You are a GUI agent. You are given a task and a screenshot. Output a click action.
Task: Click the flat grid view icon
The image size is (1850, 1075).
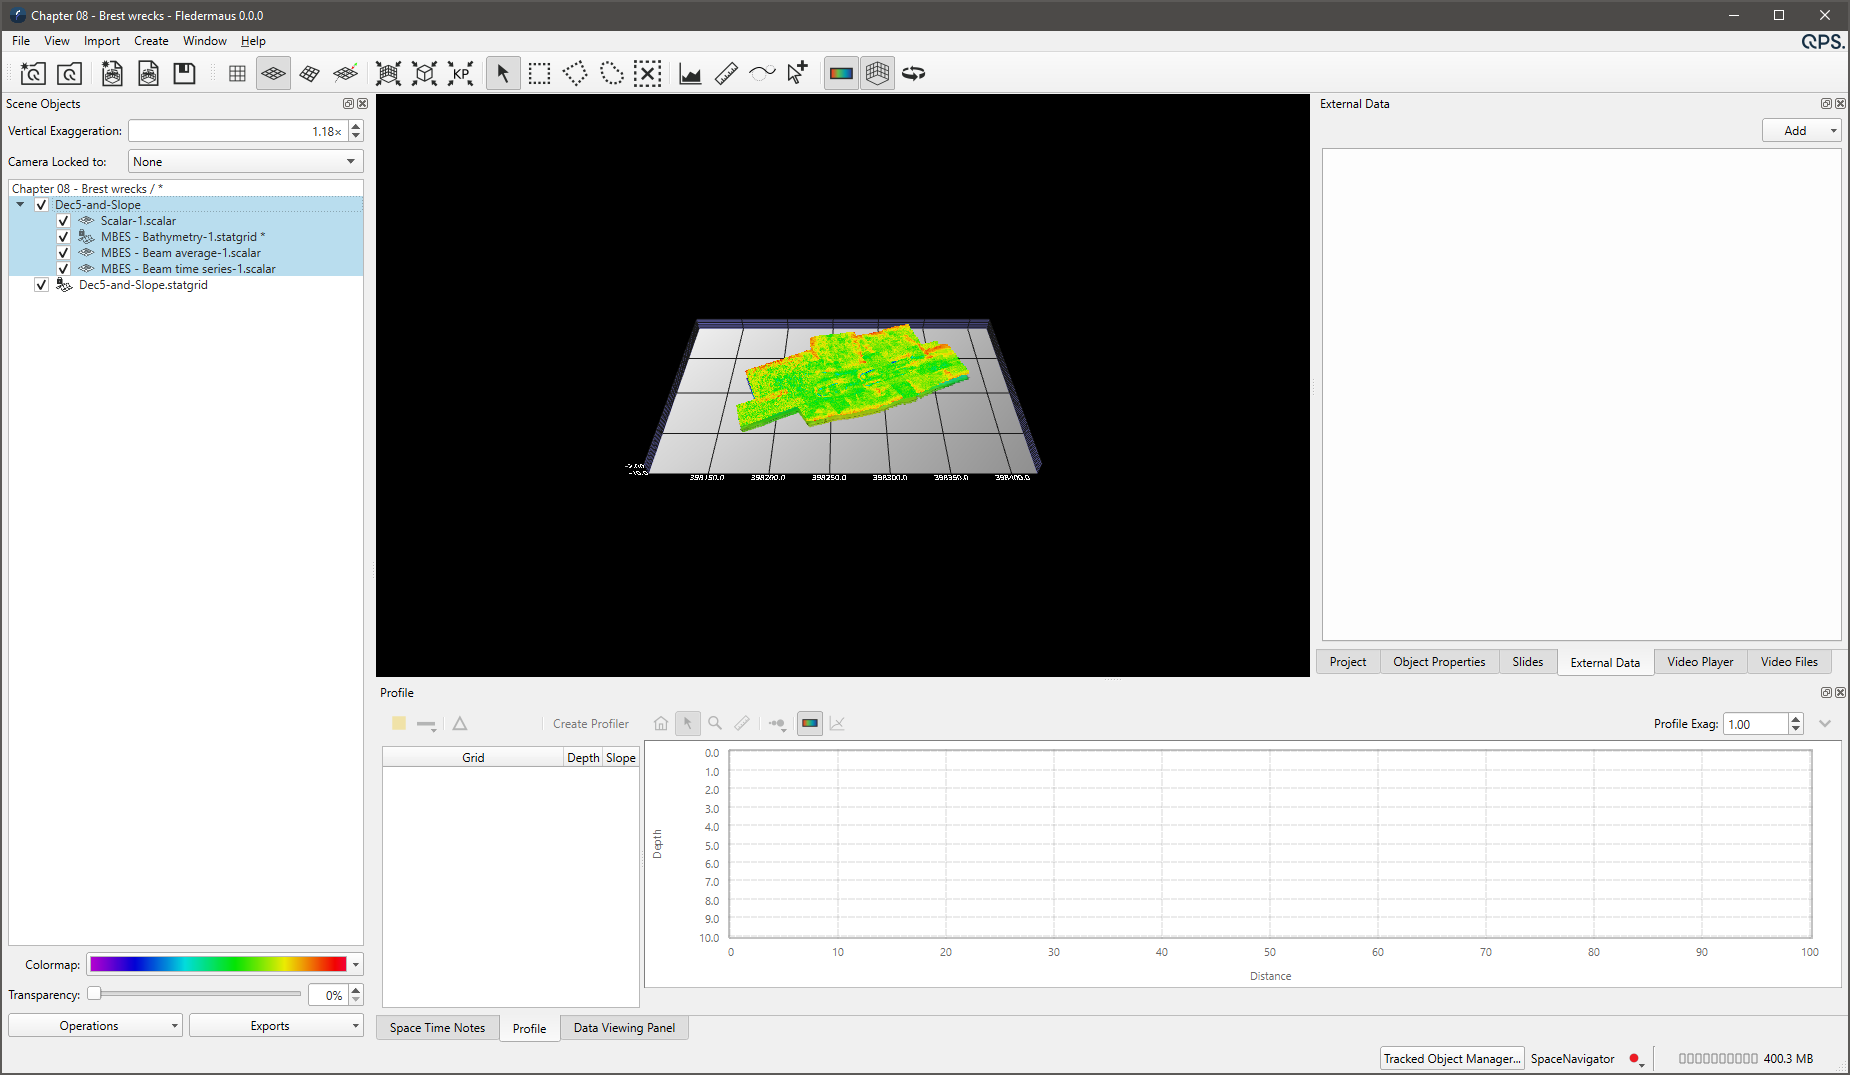point(237,73)
